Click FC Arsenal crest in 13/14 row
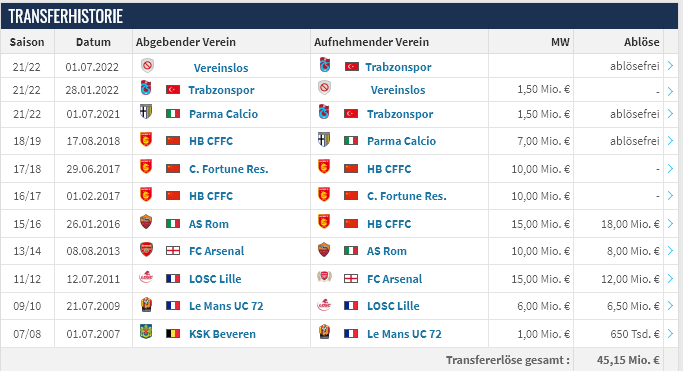683x371 pixels. pyautogui.click(x=146, y=250)
